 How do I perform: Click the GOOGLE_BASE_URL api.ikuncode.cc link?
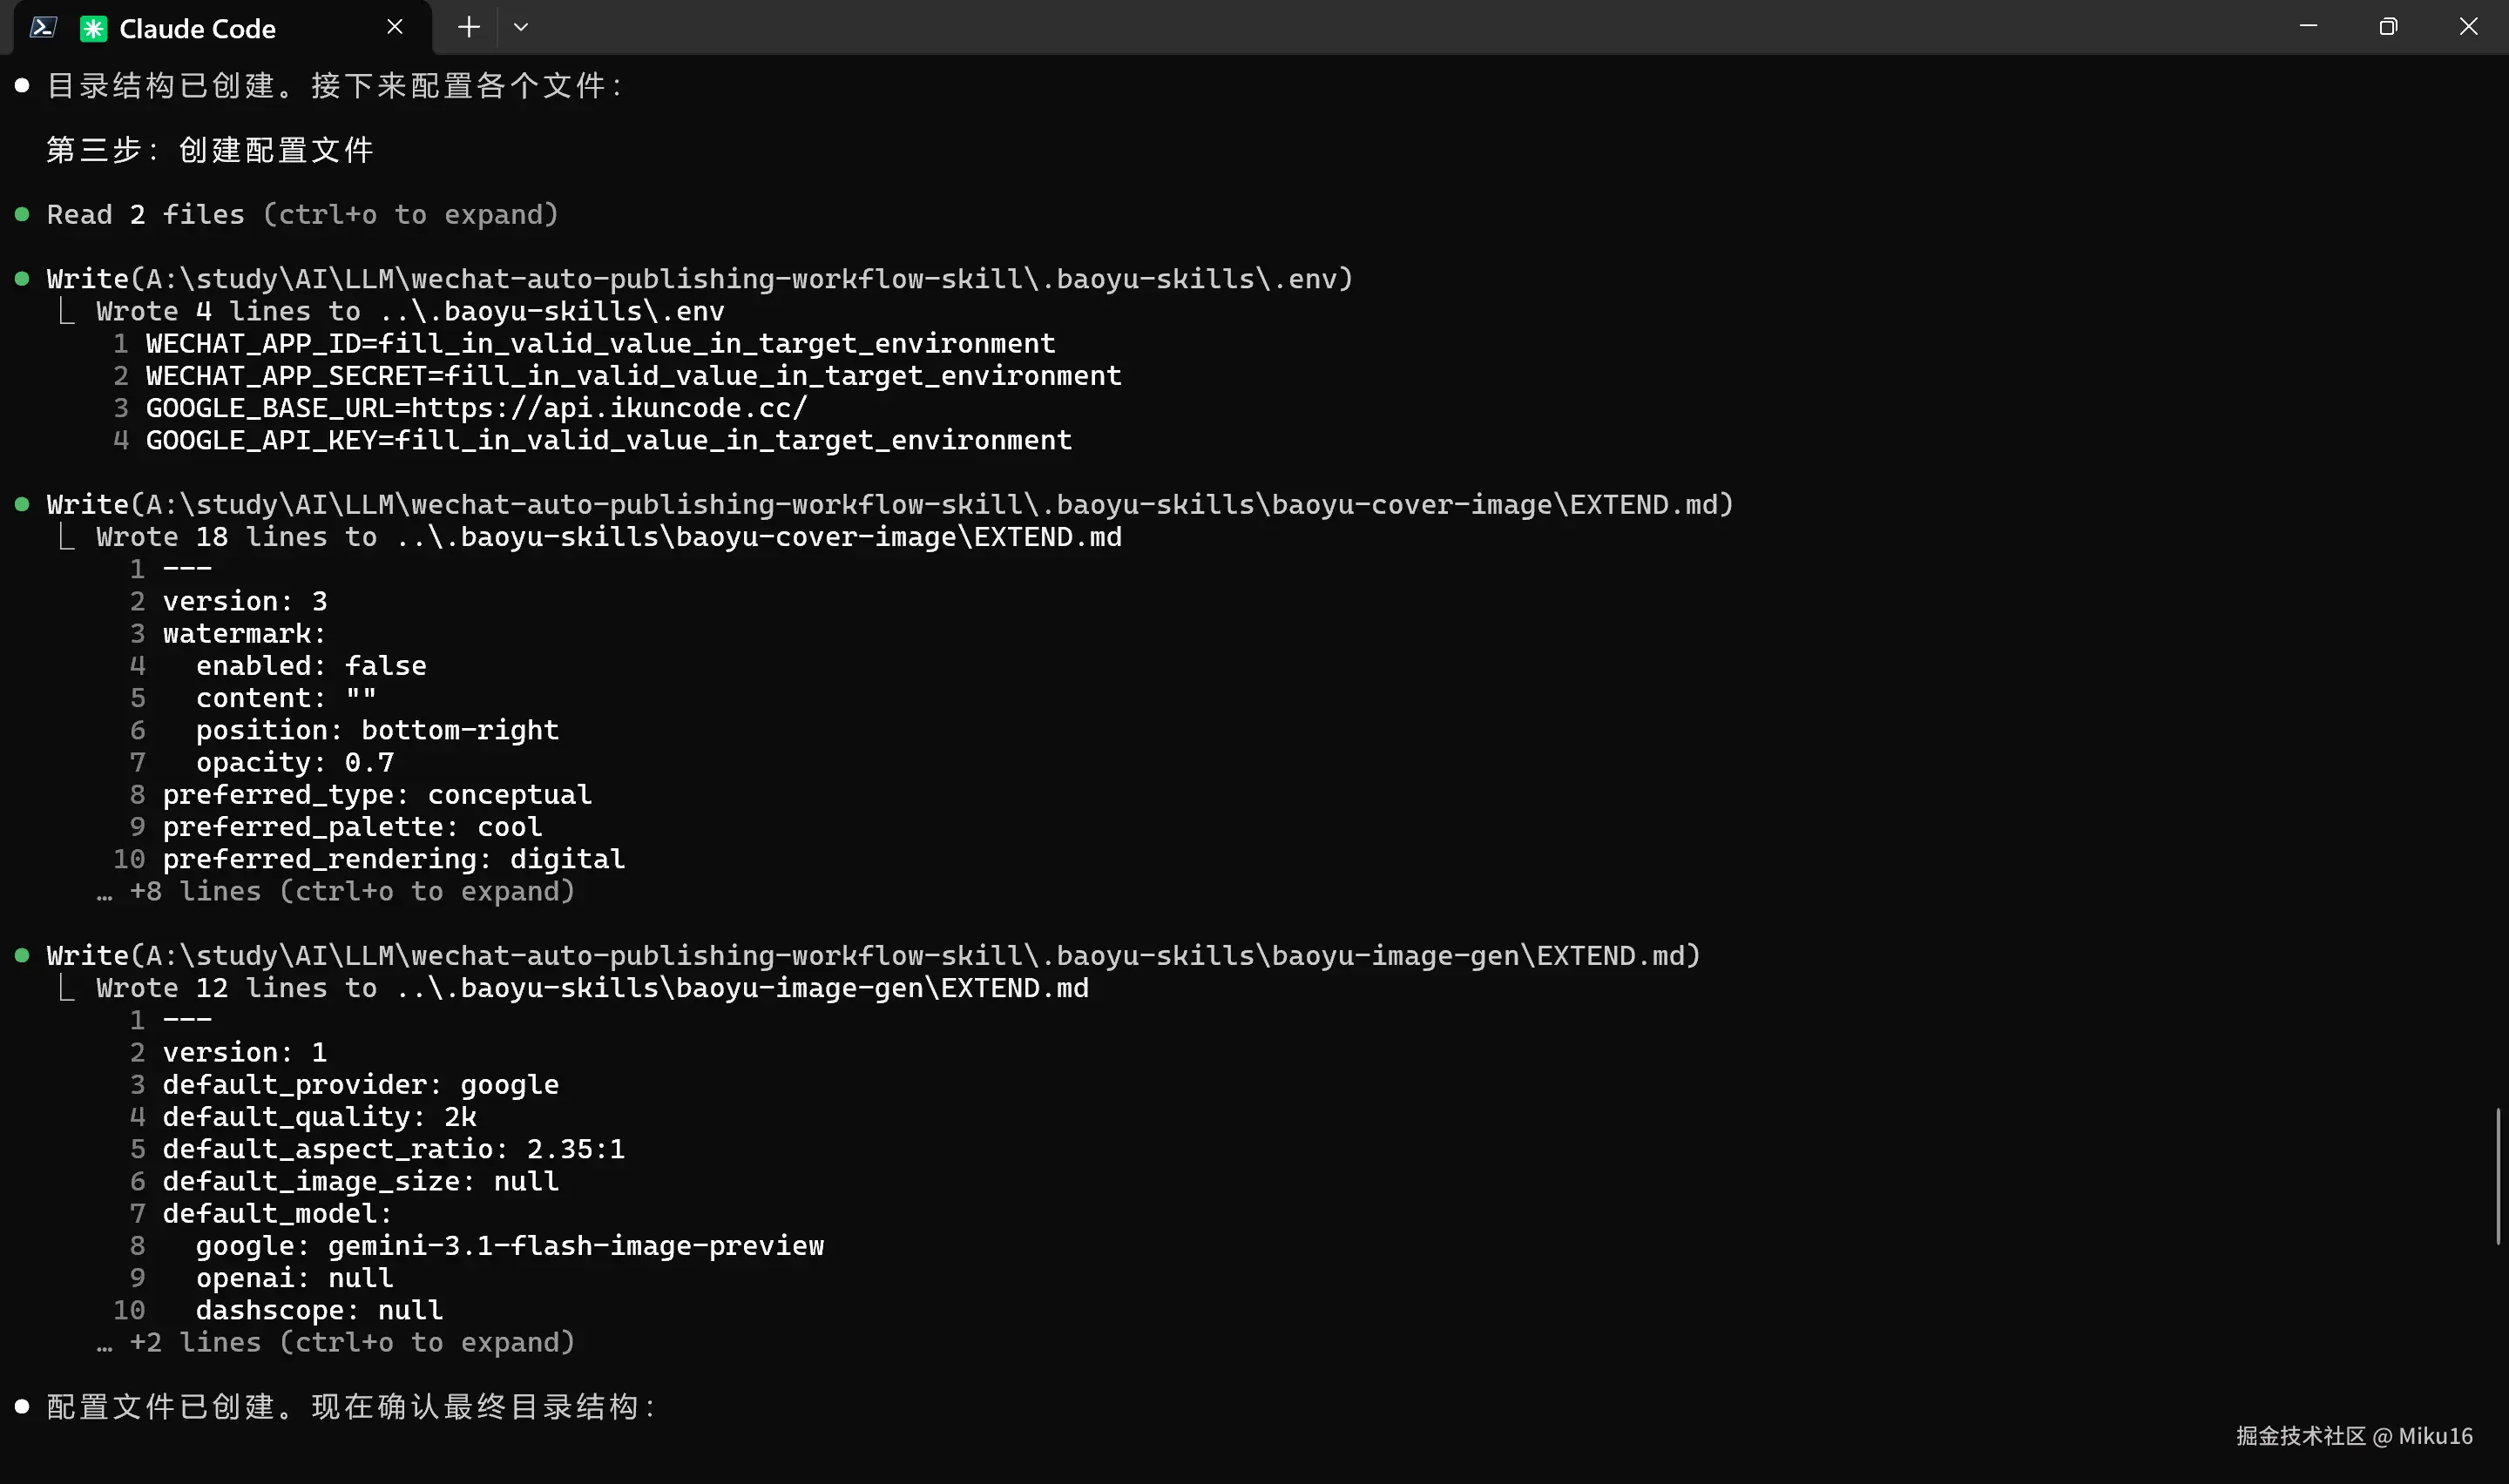click(609, 408)
